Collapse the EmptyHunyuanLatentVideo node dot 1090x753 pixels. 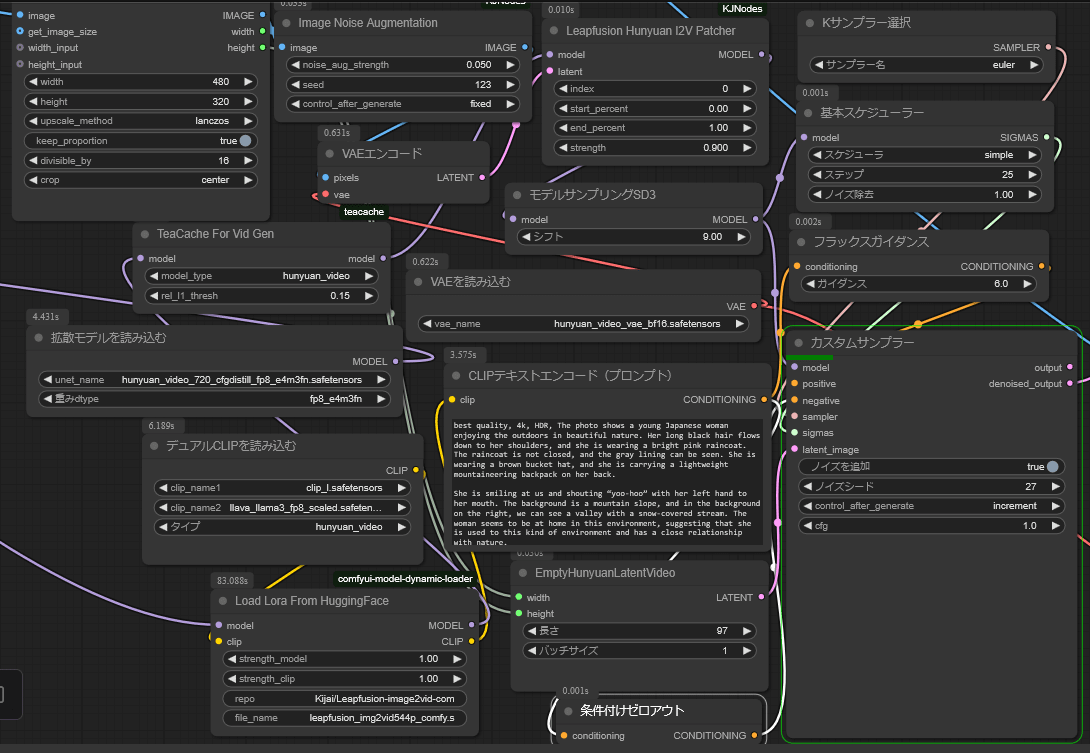pos(523,573)
